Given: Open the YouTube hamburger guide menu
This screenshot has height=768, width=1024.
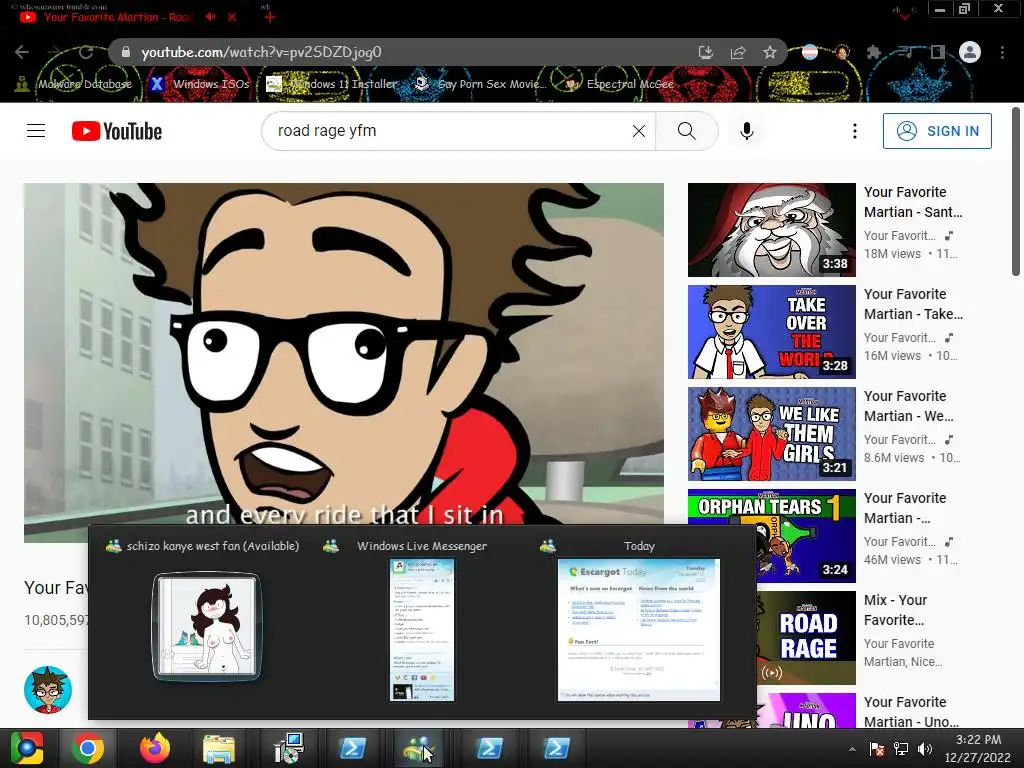Looking at the screenshot, I should (x=36, y=131).
